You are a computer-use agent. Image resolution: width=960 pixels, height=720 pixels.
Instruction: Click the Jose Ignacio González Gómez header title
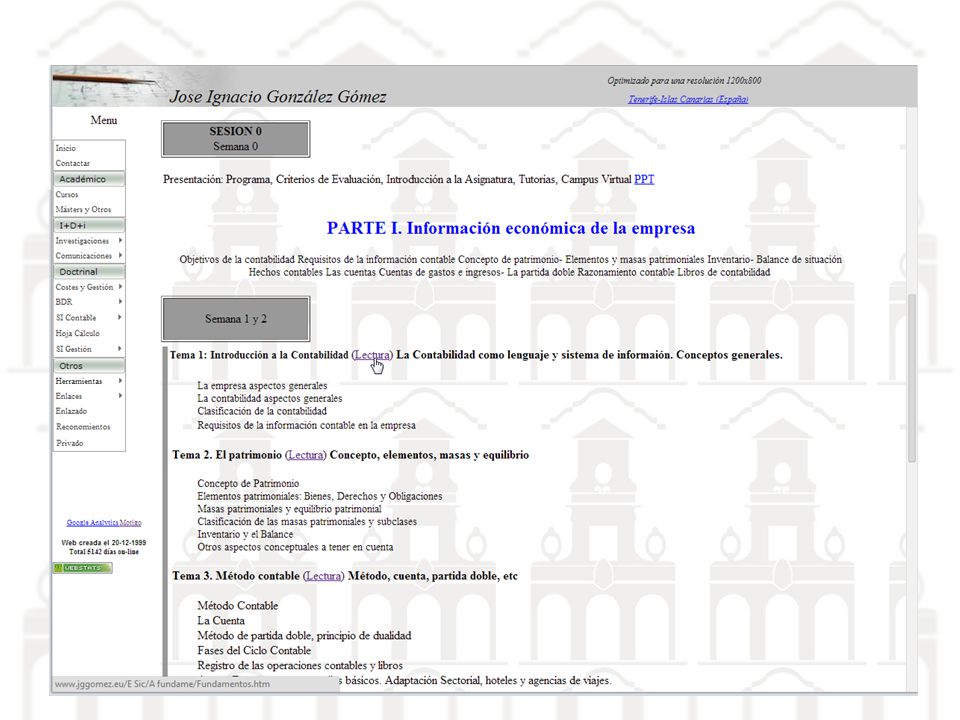pyautogui.click(x=278, y=97)
